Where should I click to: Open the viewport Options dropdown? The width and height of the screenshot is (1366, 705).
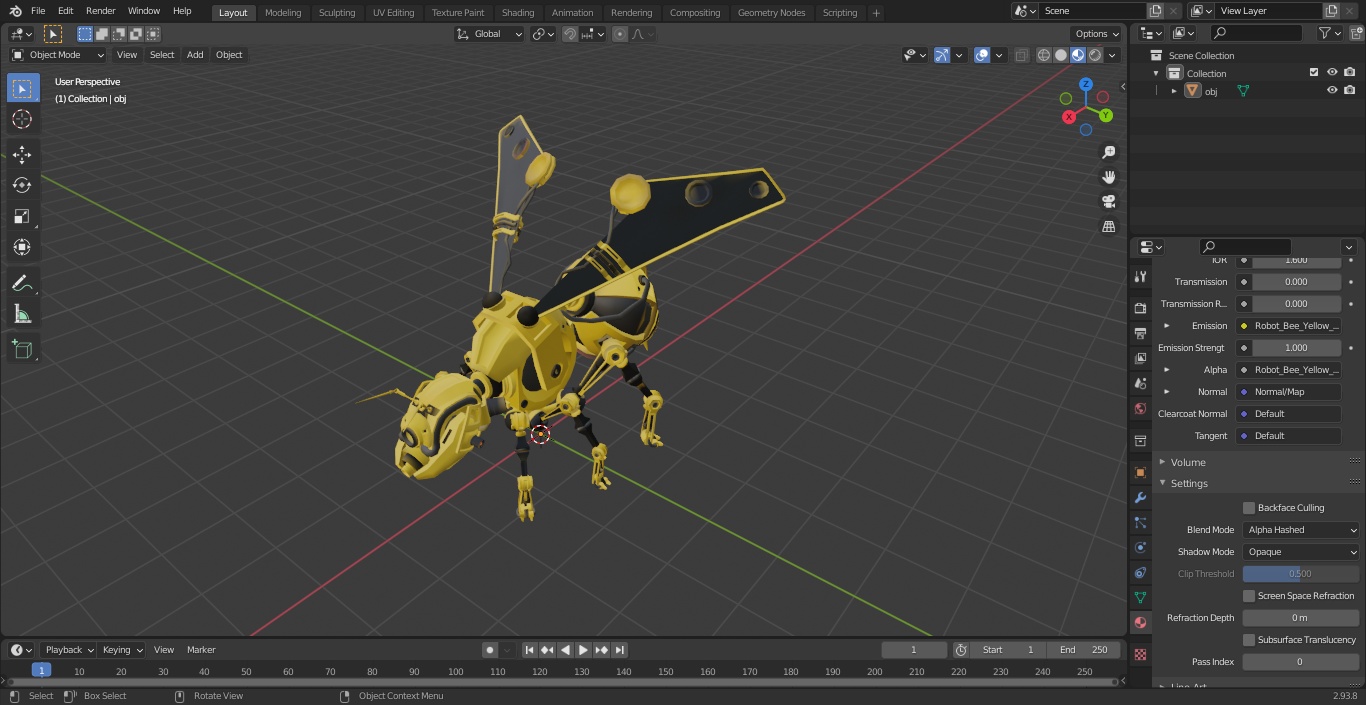(1096, 34)
